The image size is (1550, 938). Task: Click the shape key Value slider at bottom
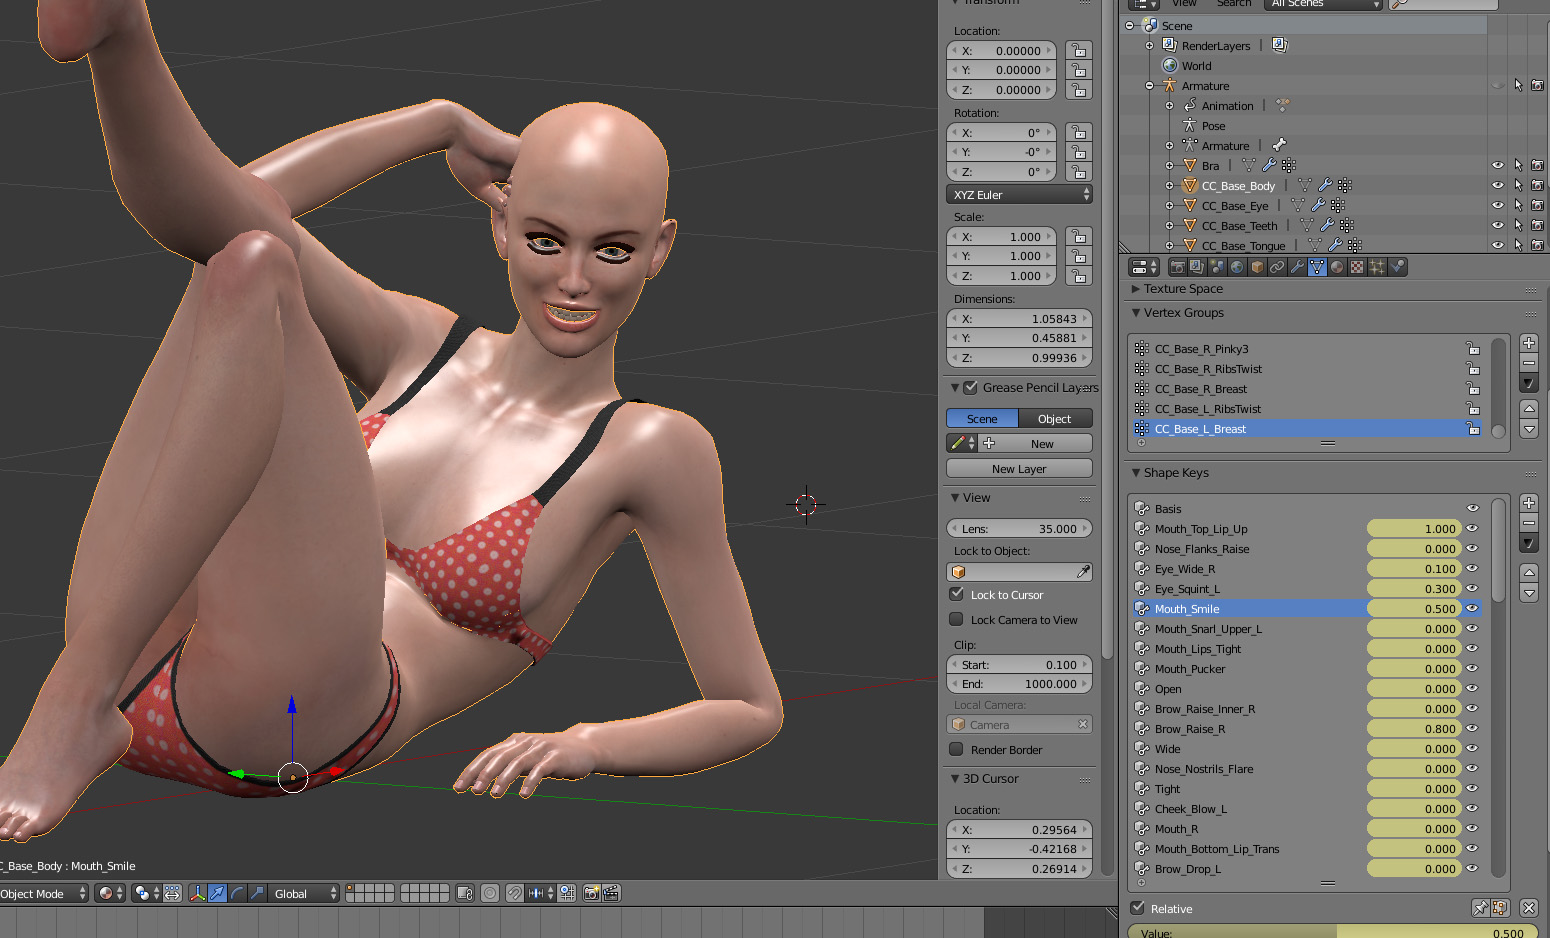point(1333,931)
